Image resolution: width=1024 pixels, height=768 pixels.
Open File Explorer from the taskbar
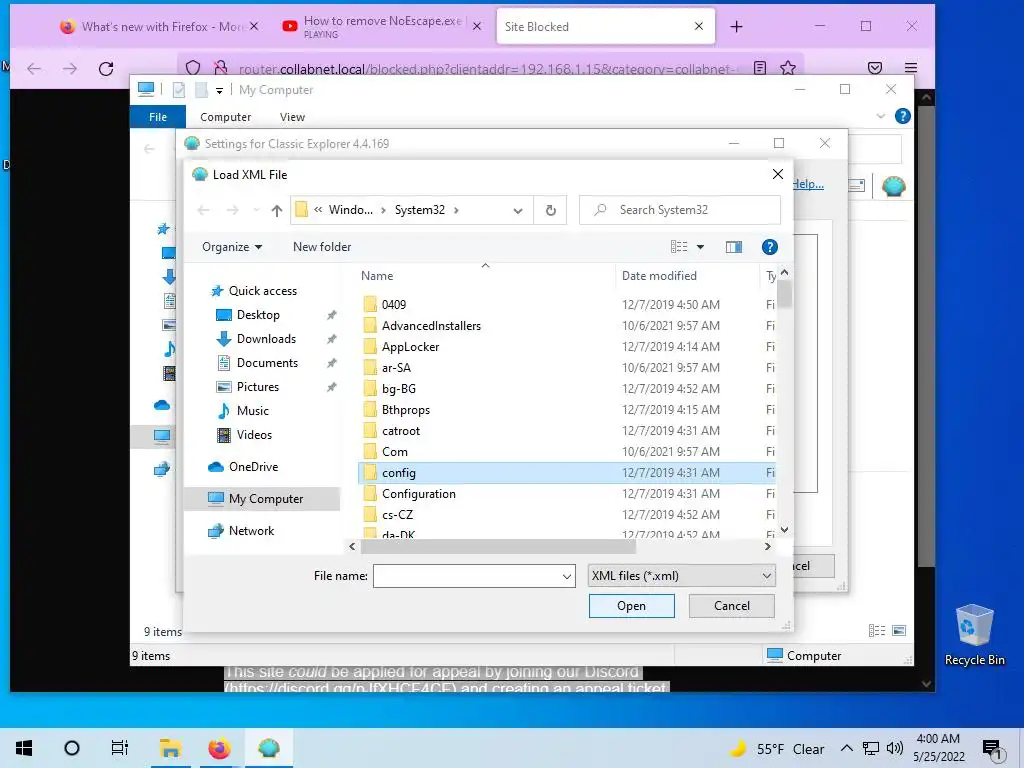(x=170, y=748)
